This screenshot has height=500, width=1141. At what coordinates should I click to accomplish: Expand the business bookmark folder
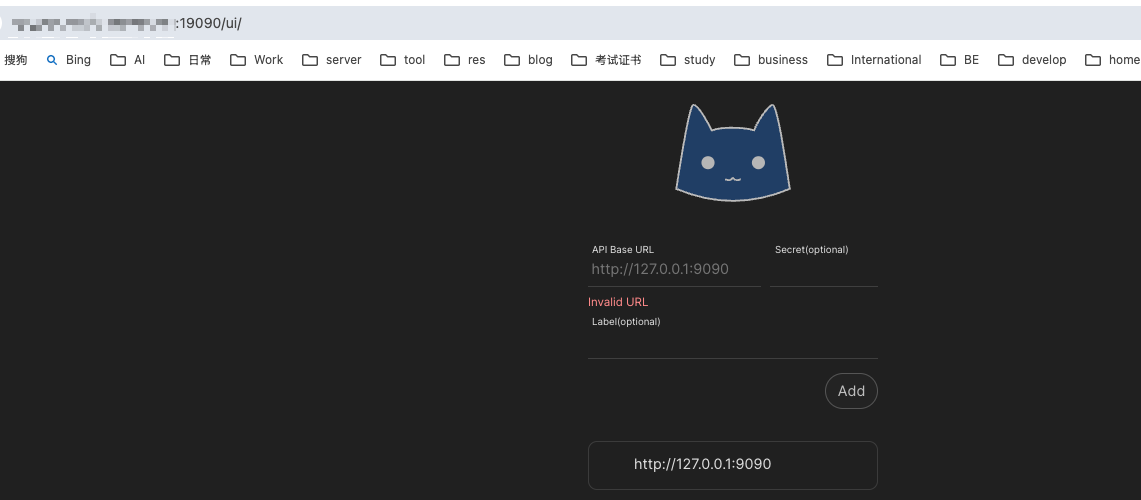[x=770, y=60]
